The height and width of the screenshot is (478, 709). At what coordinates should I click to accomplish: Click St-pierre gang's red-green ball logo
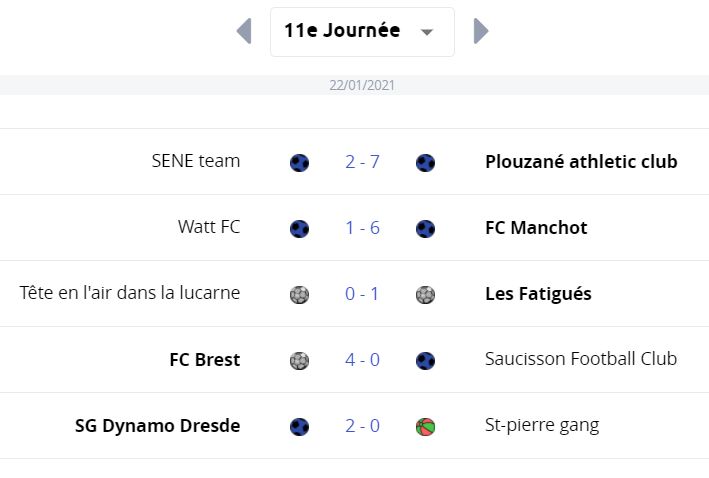[425, 426]
